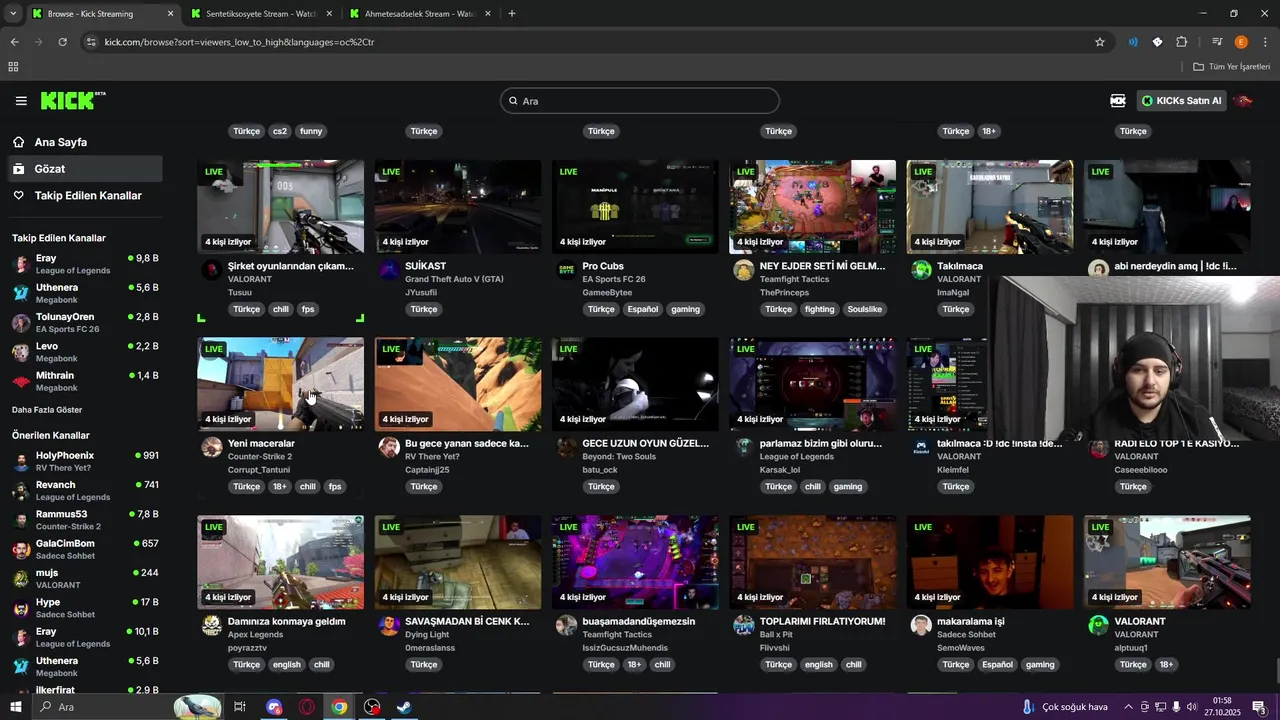Switch to Ahmetesadselek Stream tab
The width and height of the screenshot is (1280, 720).
pos(419,14)
